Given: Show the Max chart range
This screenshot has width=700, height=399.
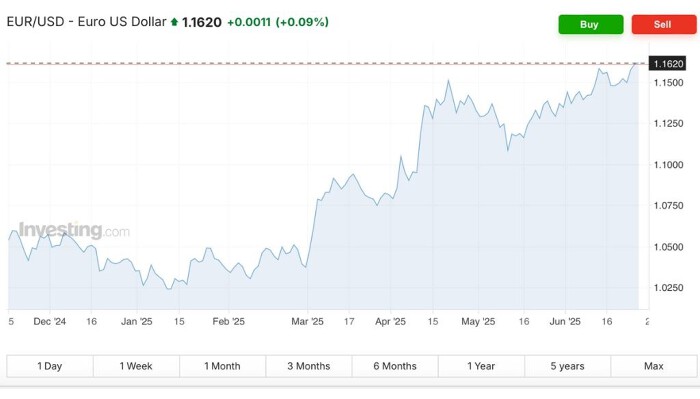Looking at the screenshot, I should tap(654, 366).
